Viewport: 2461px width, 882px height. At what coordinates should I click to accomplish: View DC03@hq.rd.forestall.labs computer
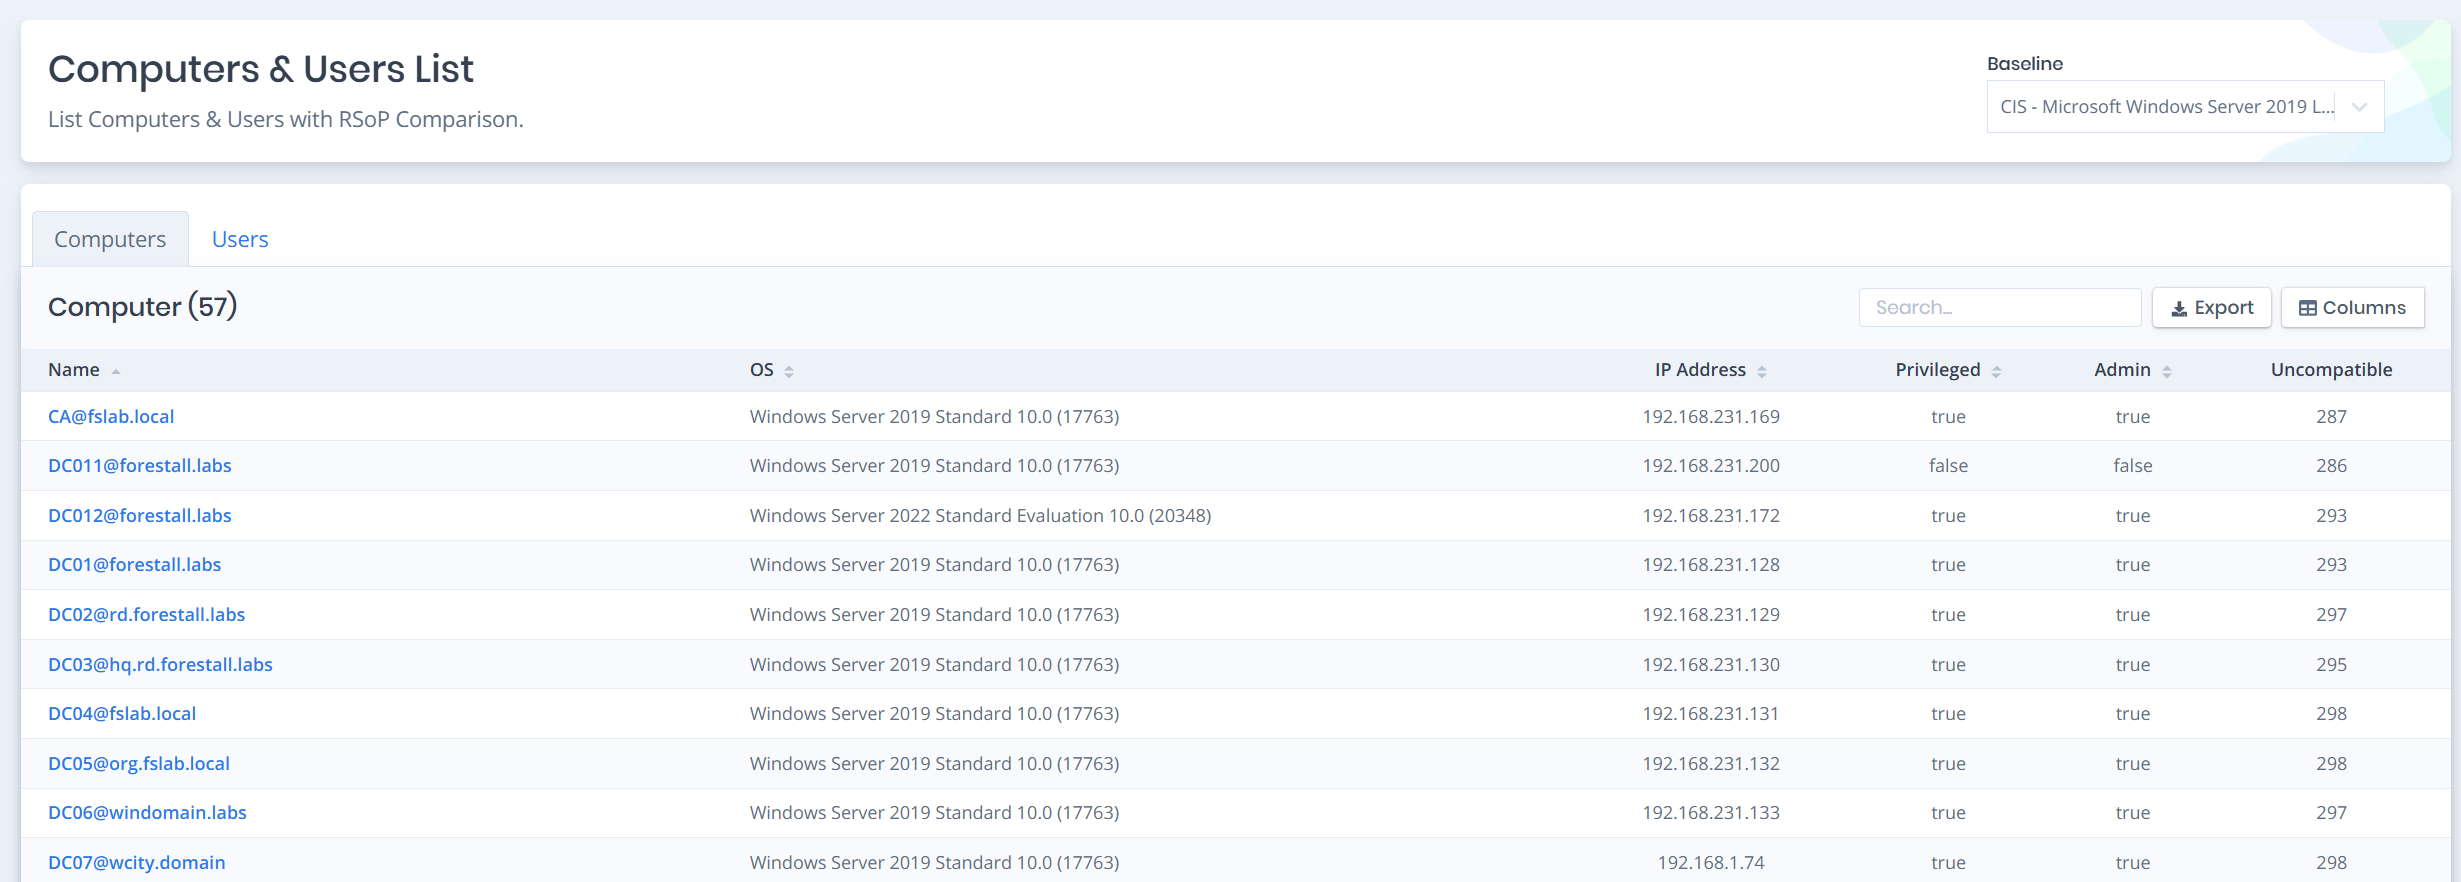[160, 664]
